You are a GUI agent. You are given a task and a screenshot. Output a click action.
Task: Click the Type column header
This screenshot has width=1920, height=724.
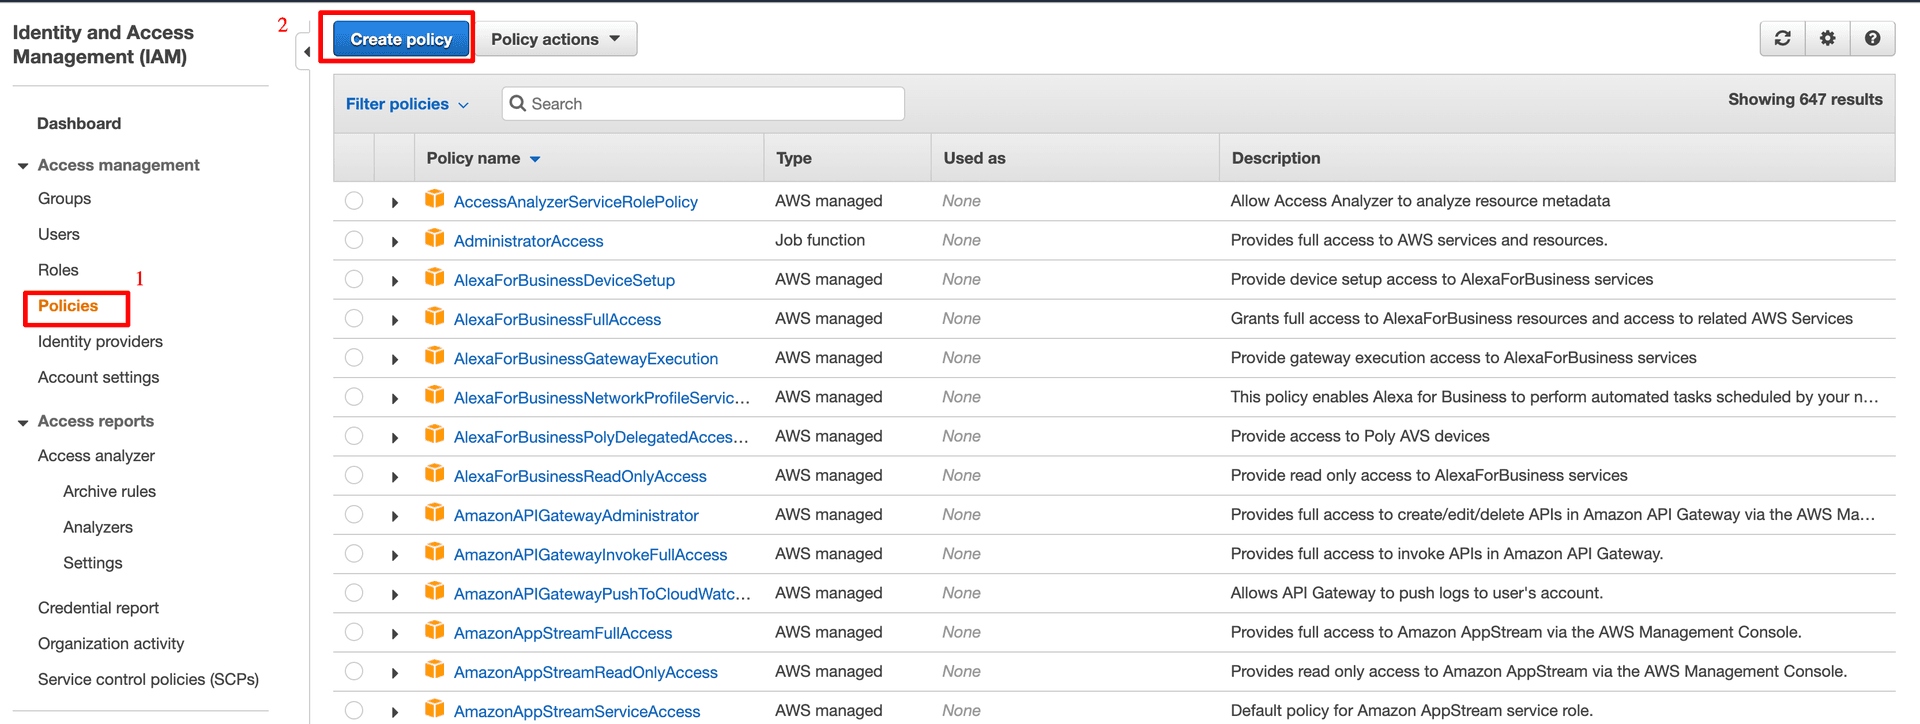[794, 158]
